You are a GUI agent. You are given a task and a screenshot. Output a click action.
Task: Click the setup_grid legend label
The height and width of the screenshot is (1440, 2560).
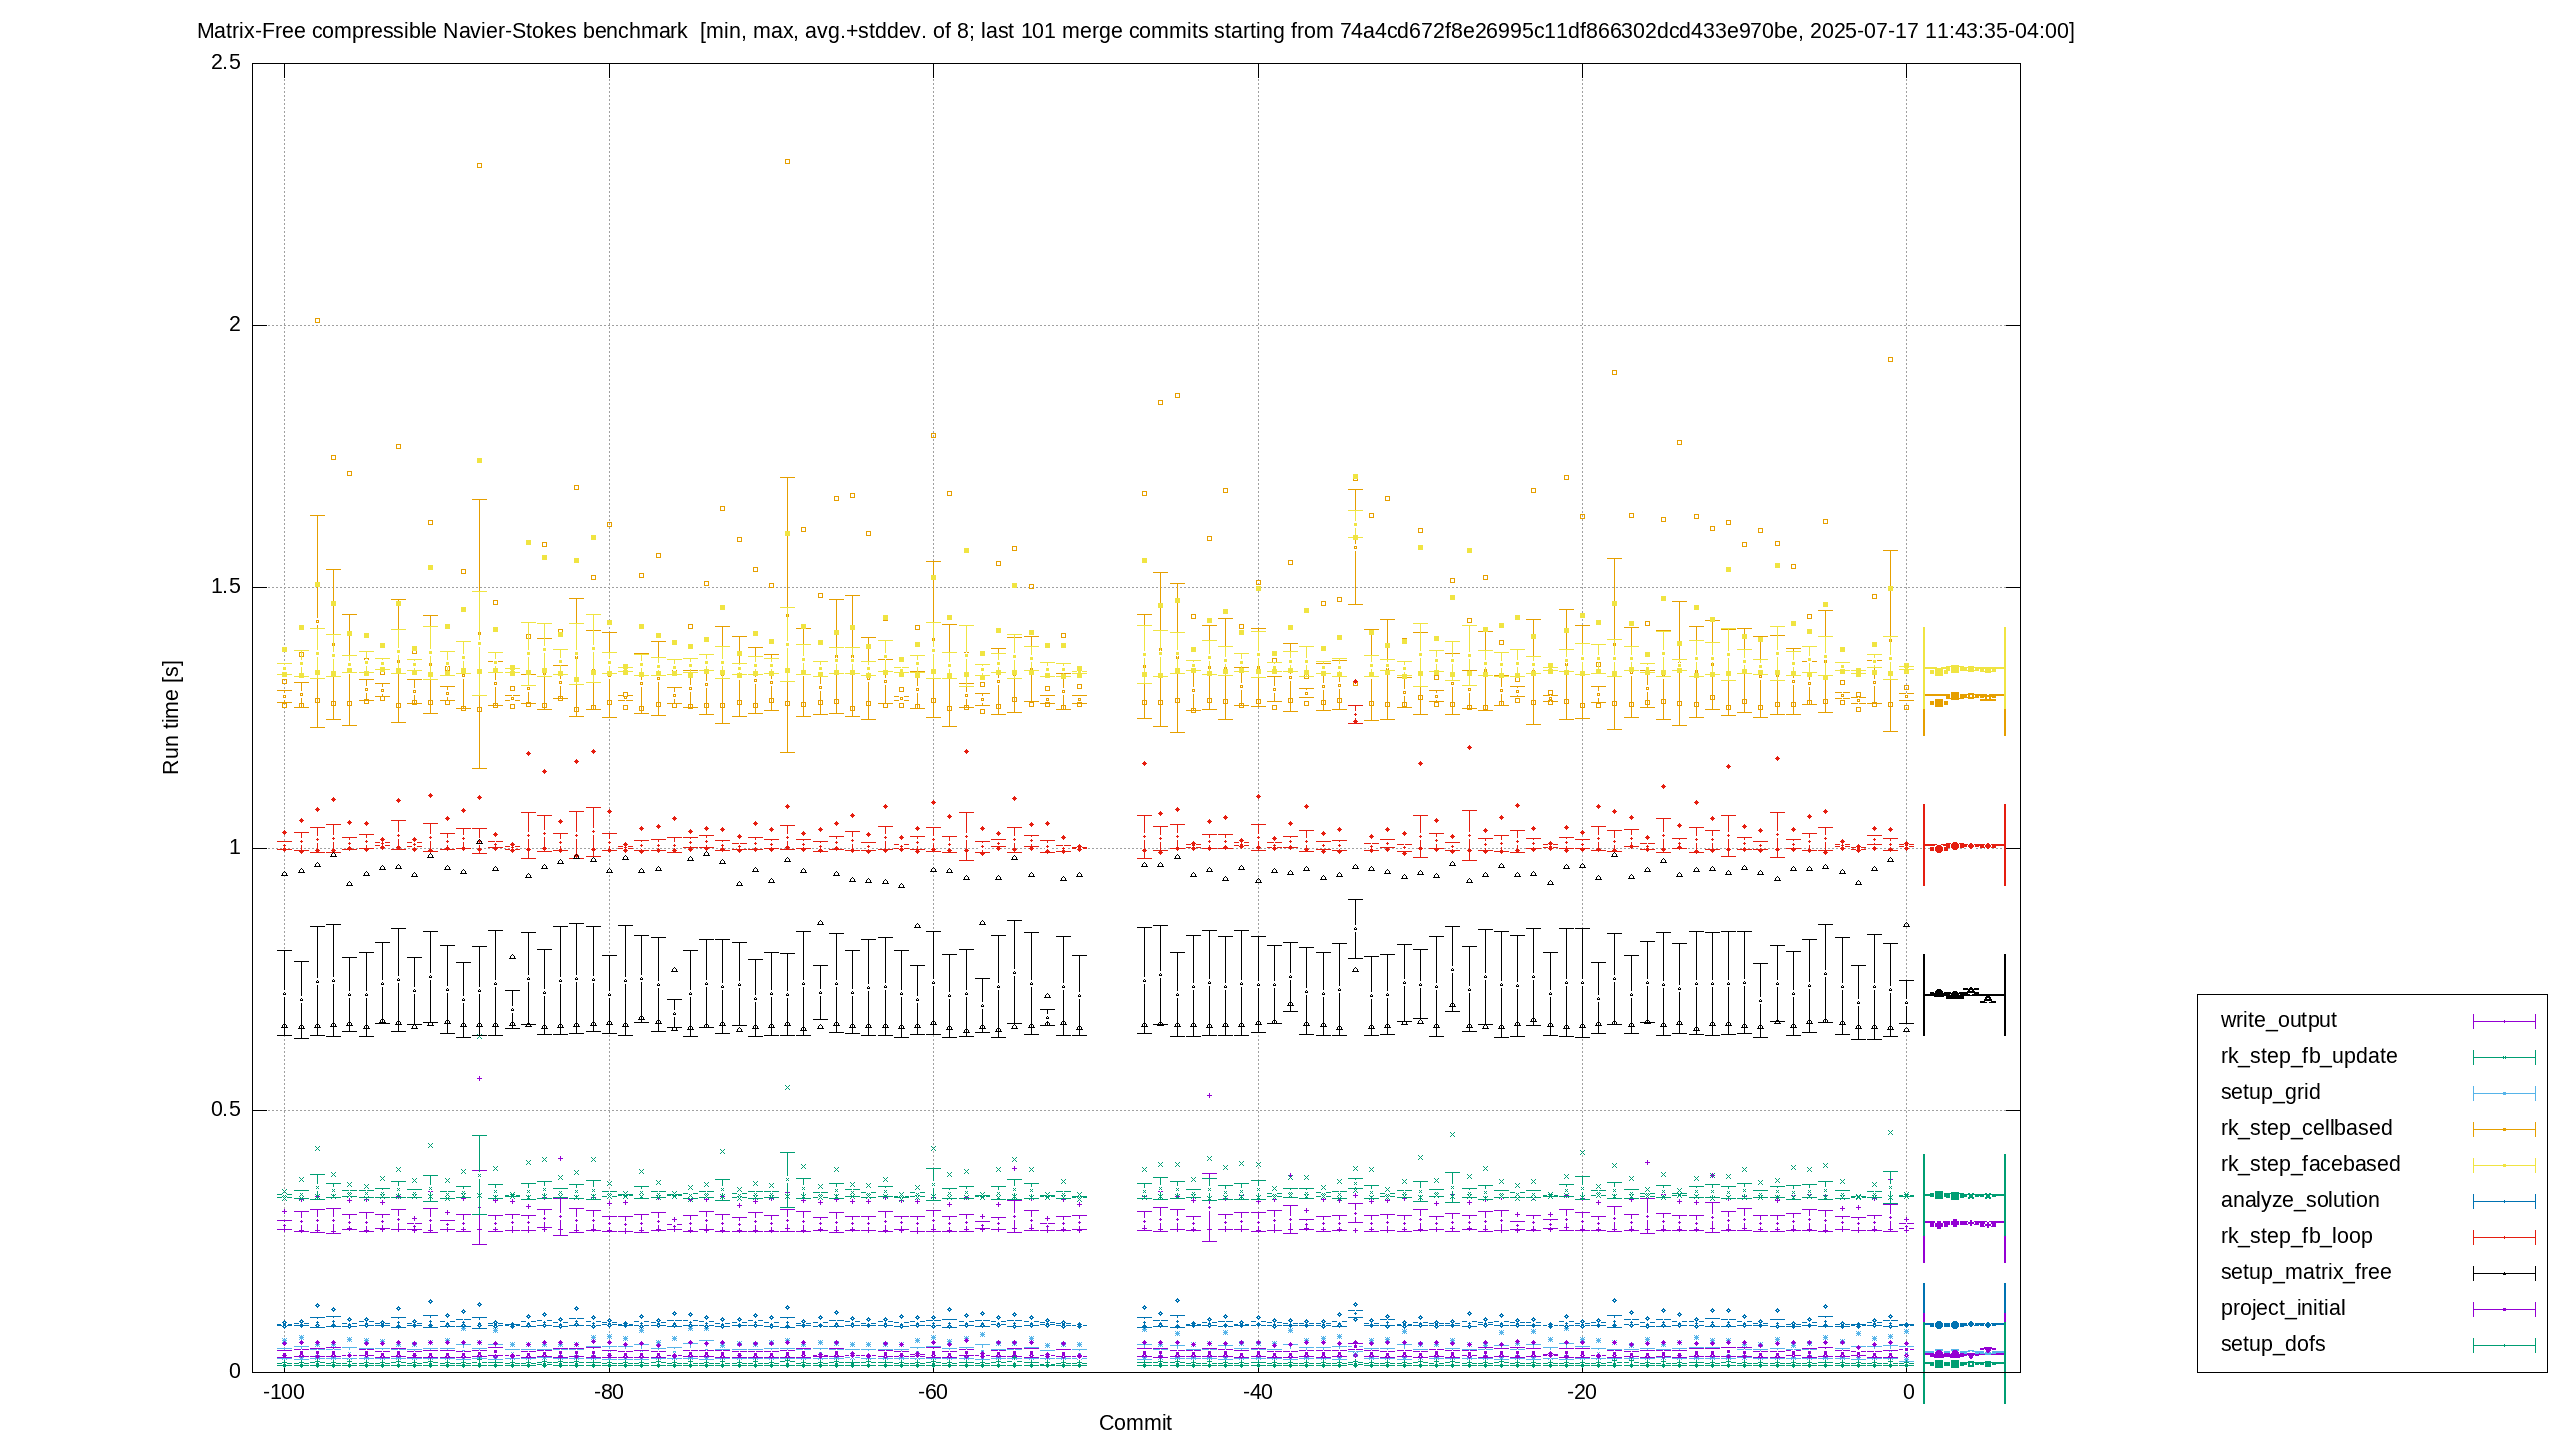(x=2270, y=1092)
